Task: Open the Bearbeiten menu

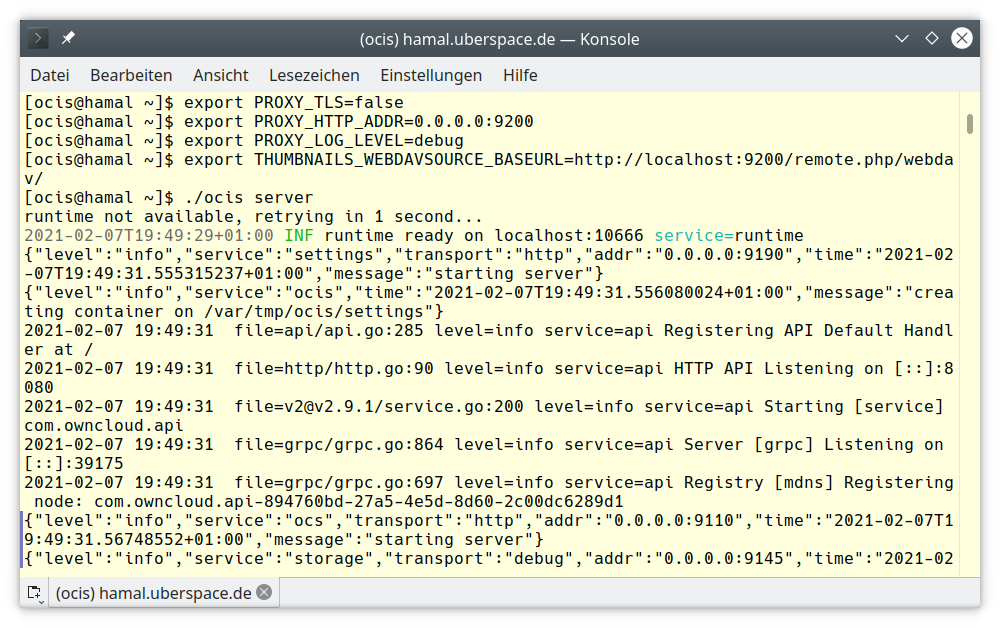Action: click(x=131, y=75)
